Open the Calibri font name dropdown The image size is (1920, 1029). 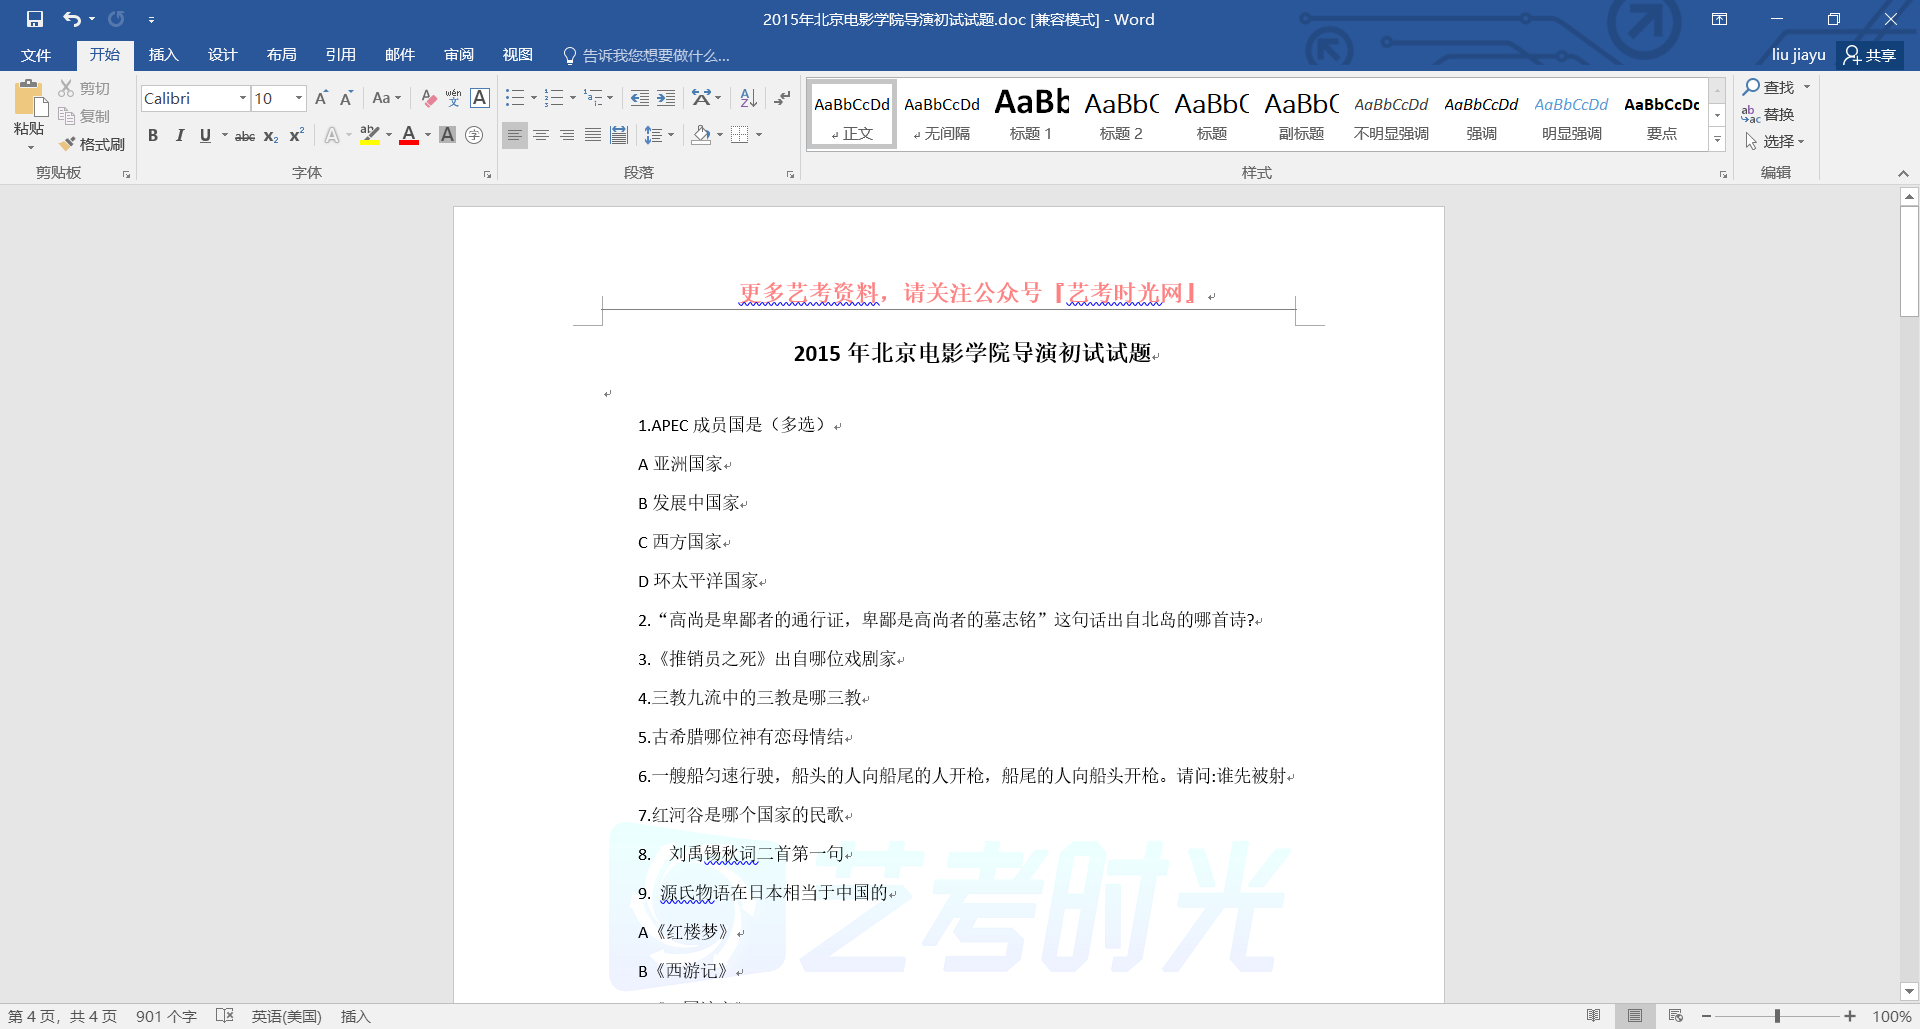point(242,98)
